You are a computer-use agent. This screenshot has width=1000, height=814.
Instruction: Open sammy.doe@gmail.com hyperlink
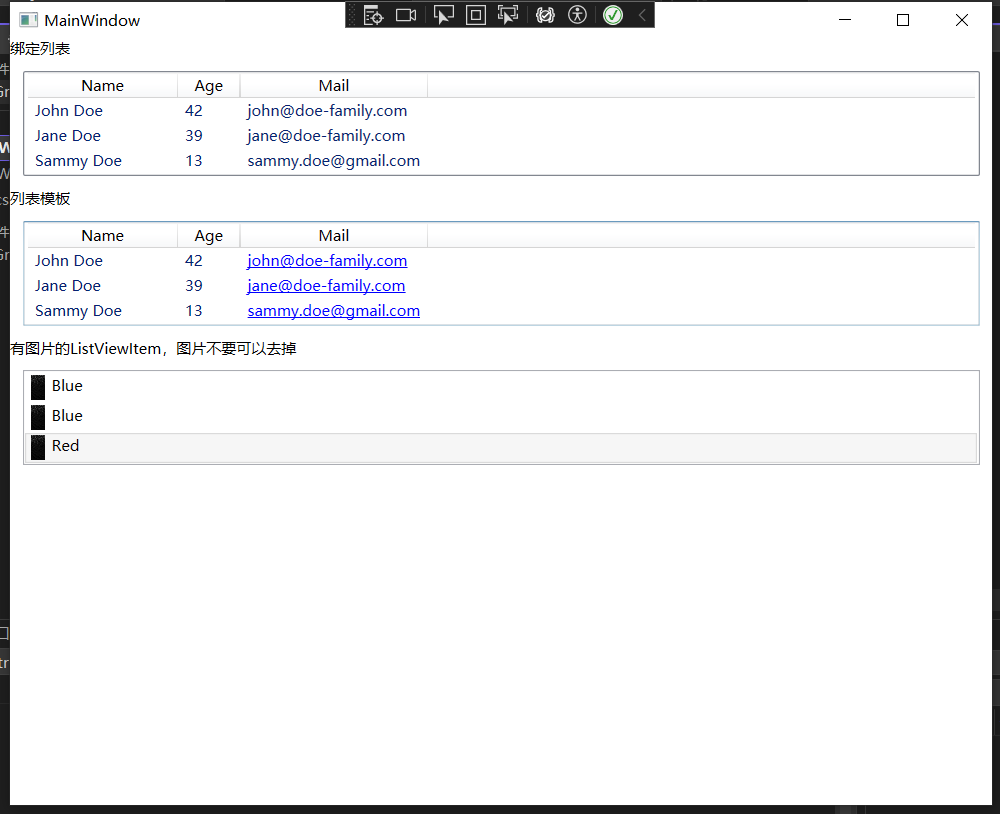point(334,311)
